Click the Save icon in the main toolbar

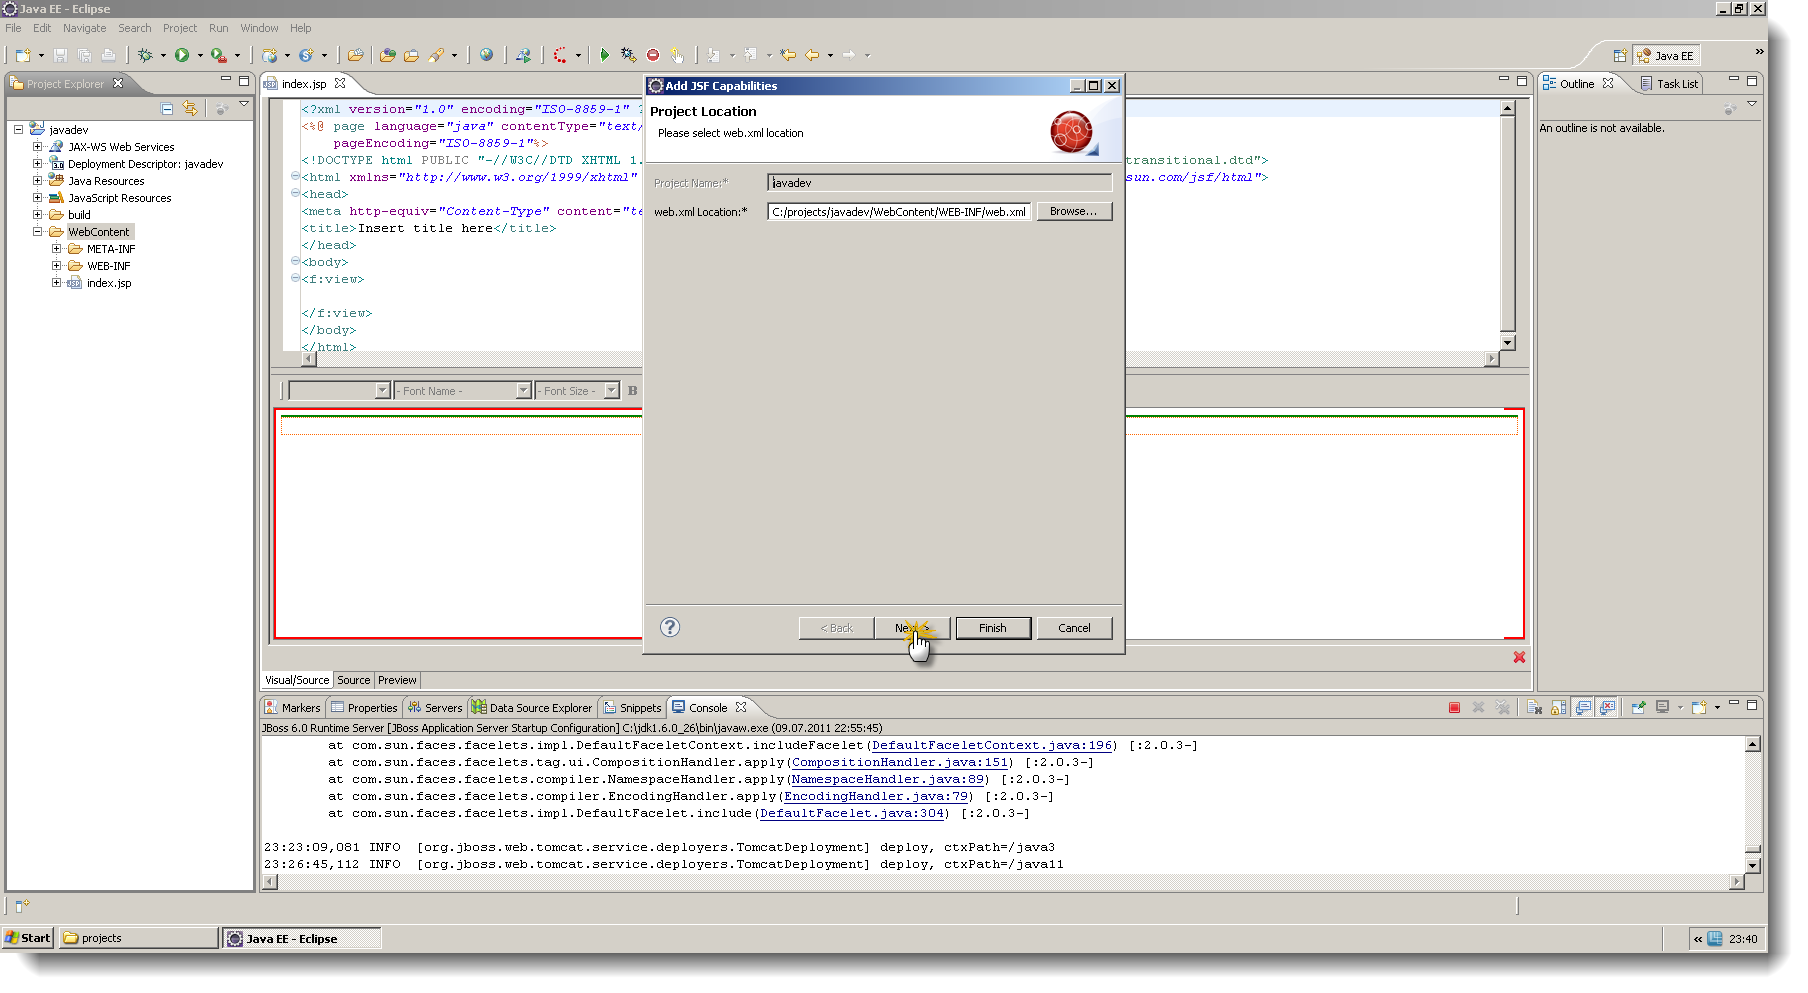(x=59, y=55)
